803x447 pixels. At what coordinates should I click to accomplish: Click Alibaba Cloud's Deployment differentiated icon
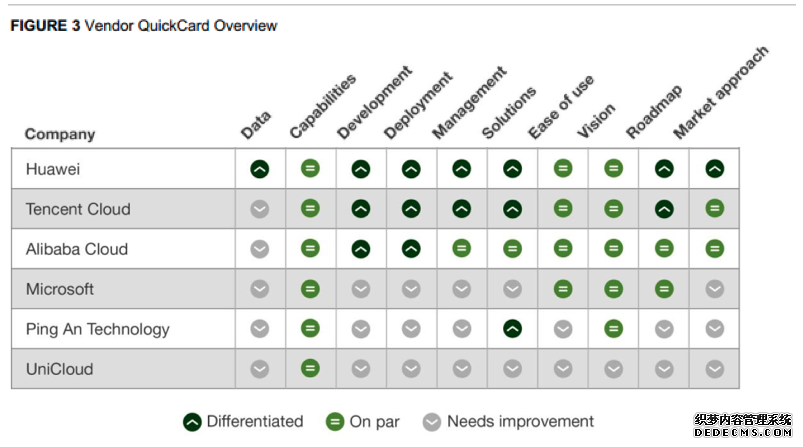coord(411,249)
